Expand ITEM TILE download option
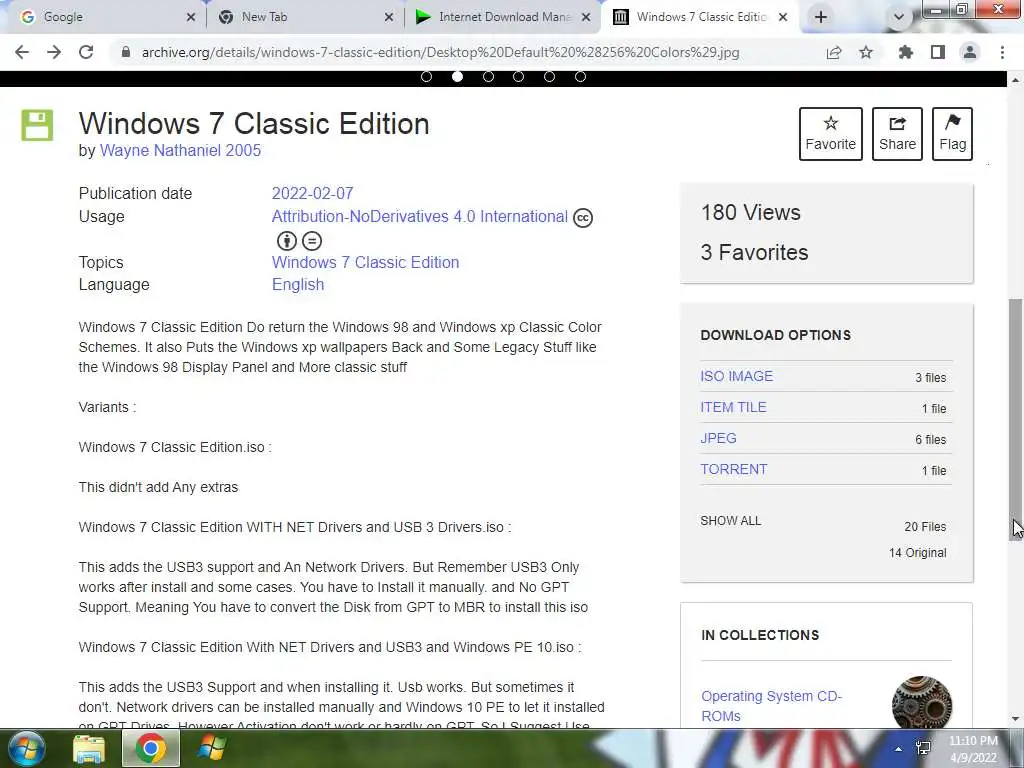 (733, 407)
